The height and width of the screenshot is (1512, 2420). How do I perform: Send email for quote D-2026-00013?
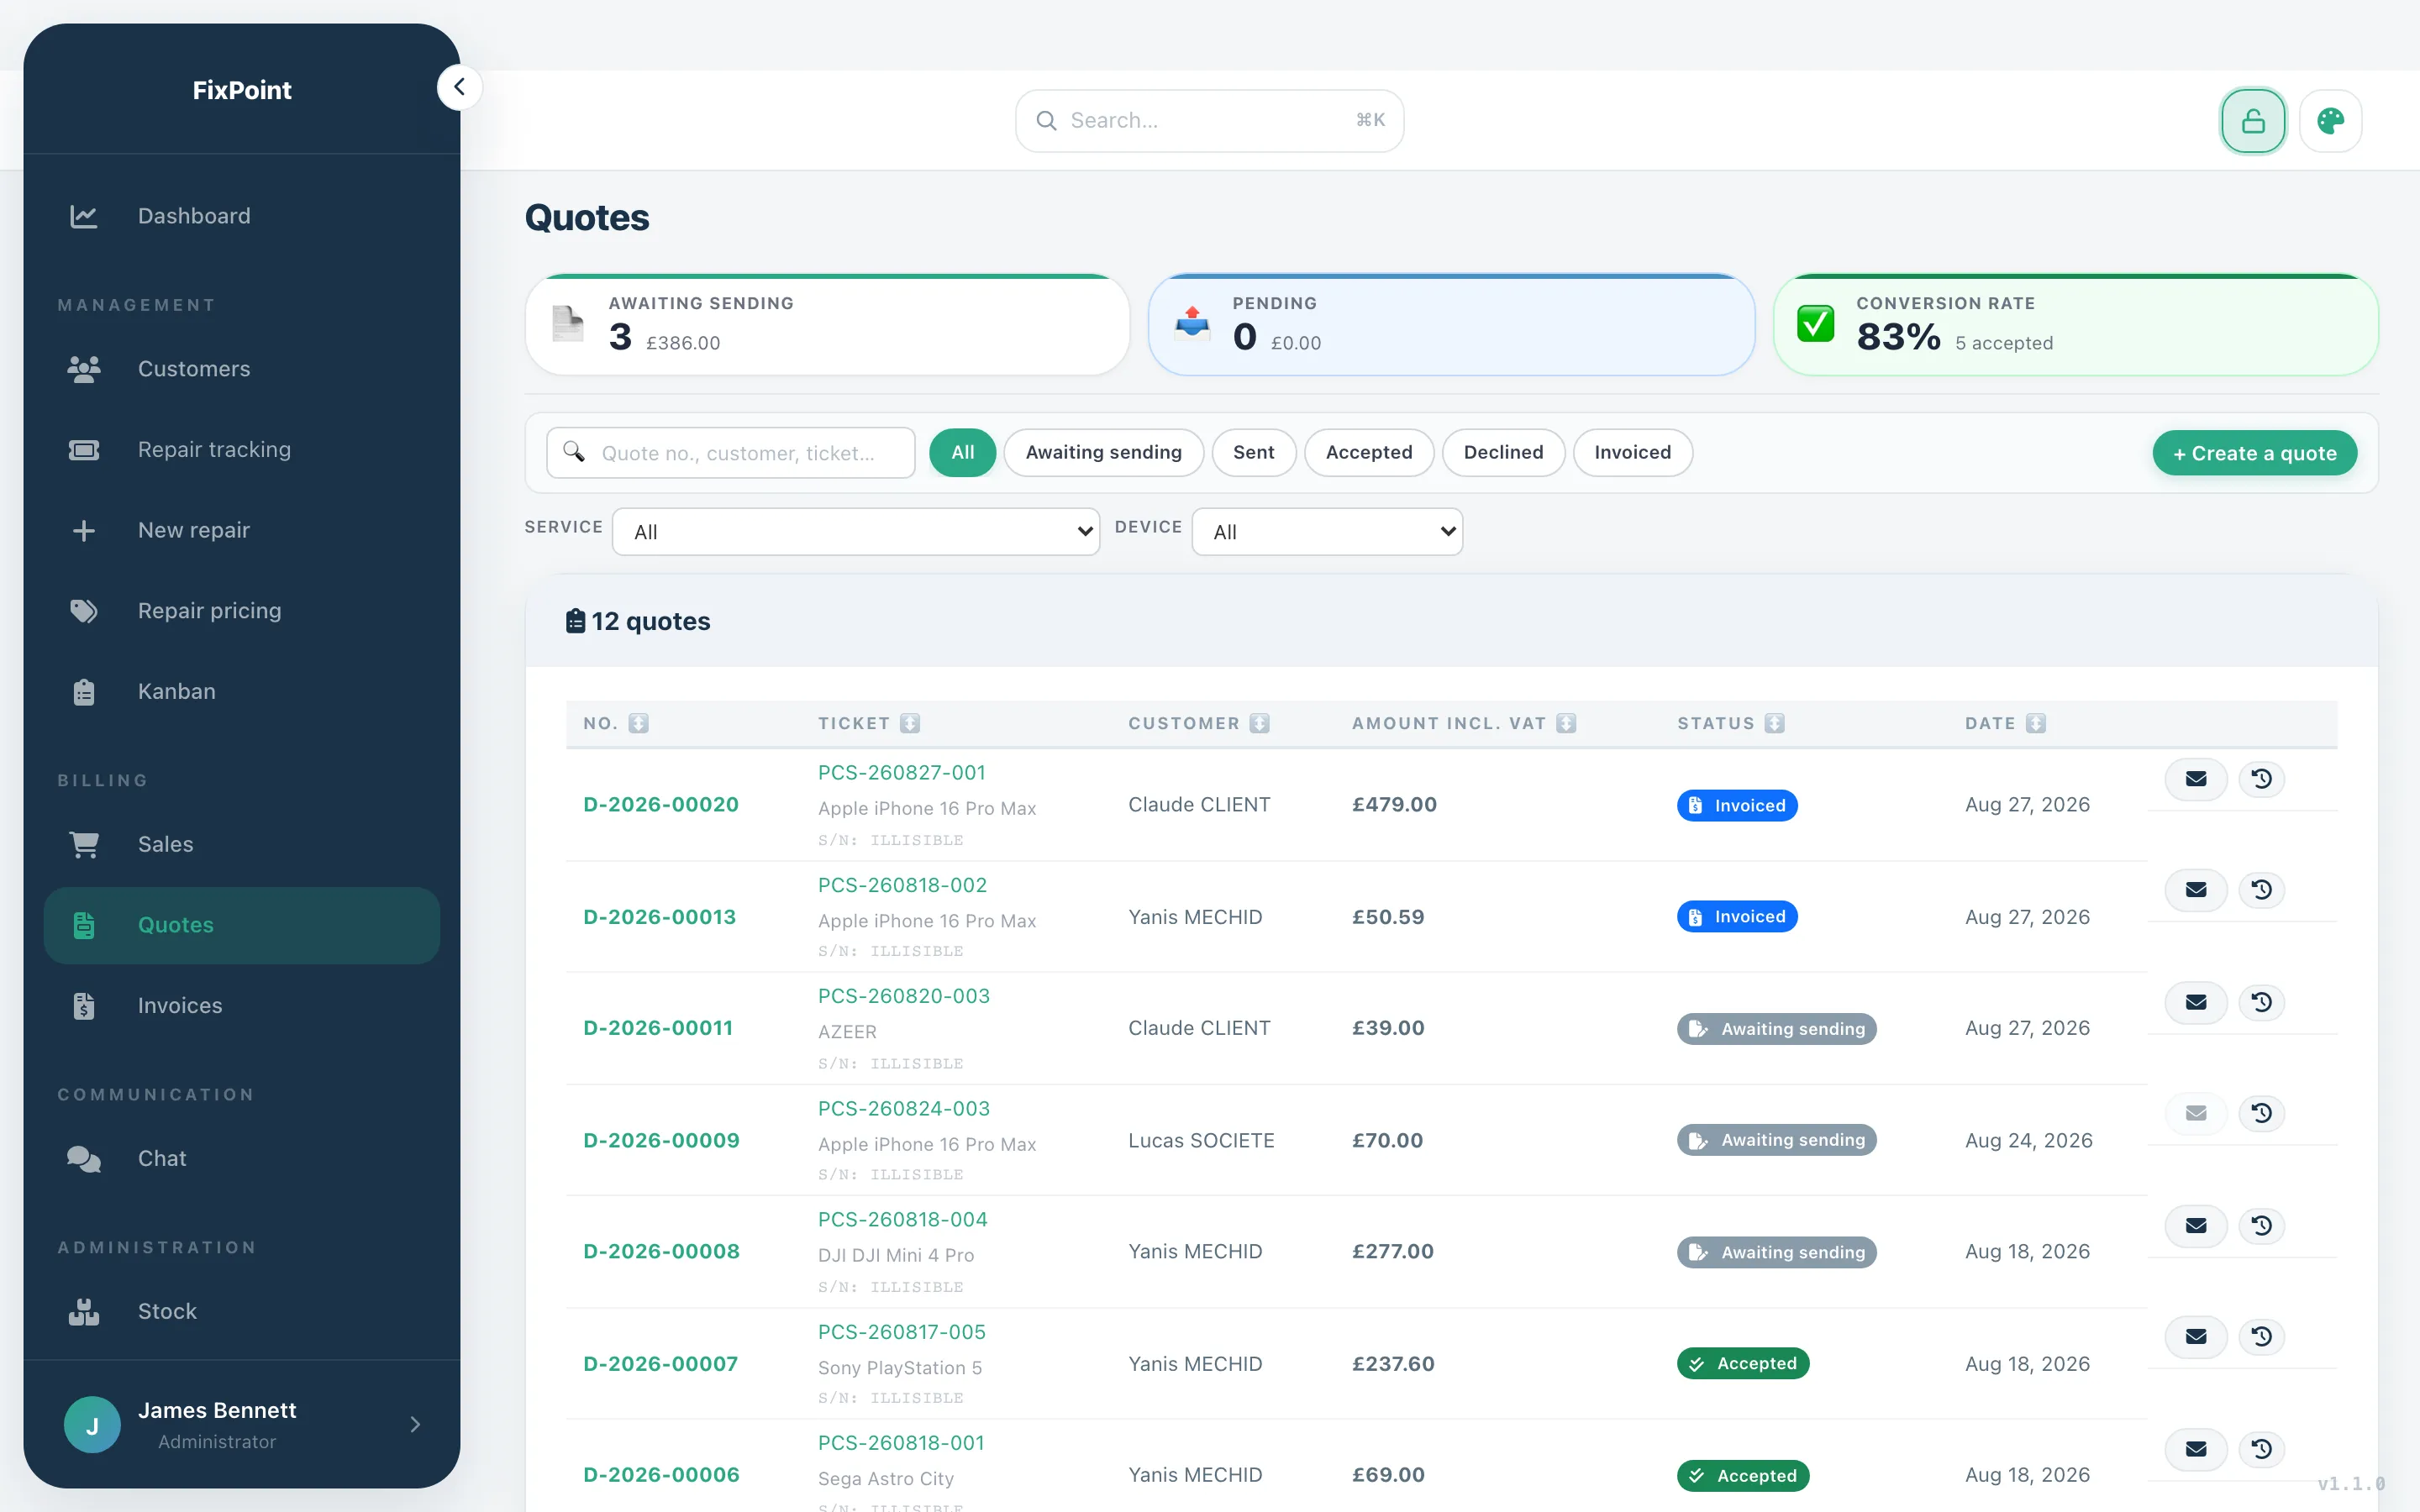coord(2196,890)
